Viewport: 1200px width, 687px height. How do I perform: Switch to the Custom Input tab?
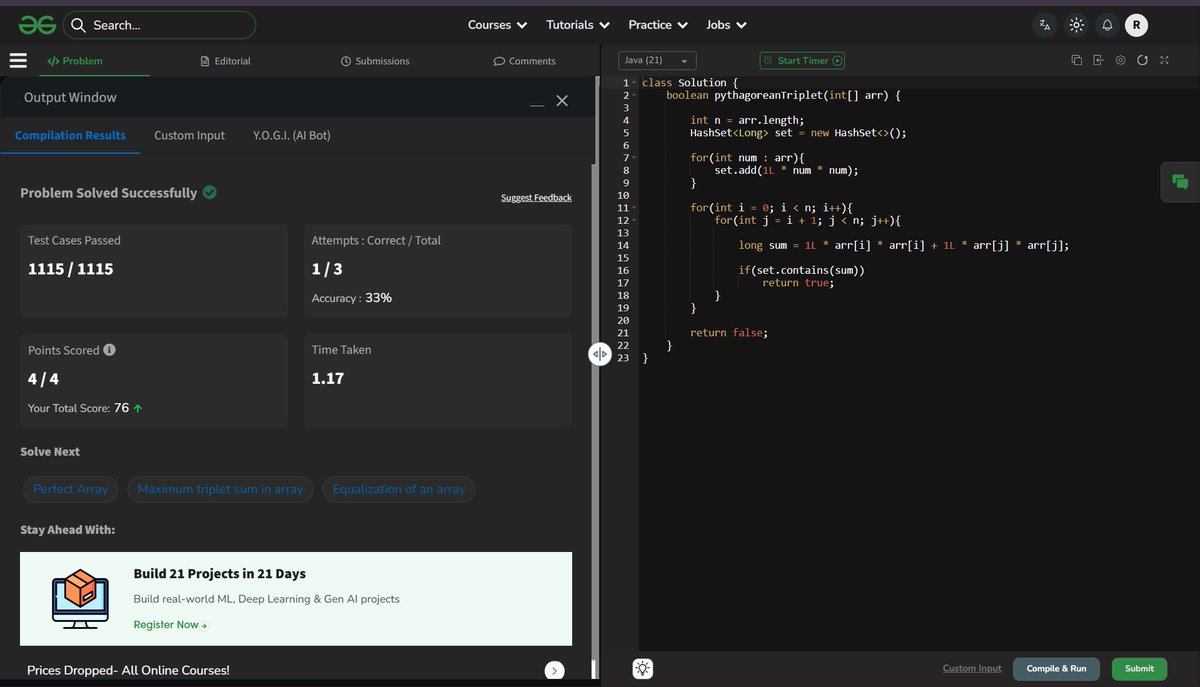click(189, 135)
